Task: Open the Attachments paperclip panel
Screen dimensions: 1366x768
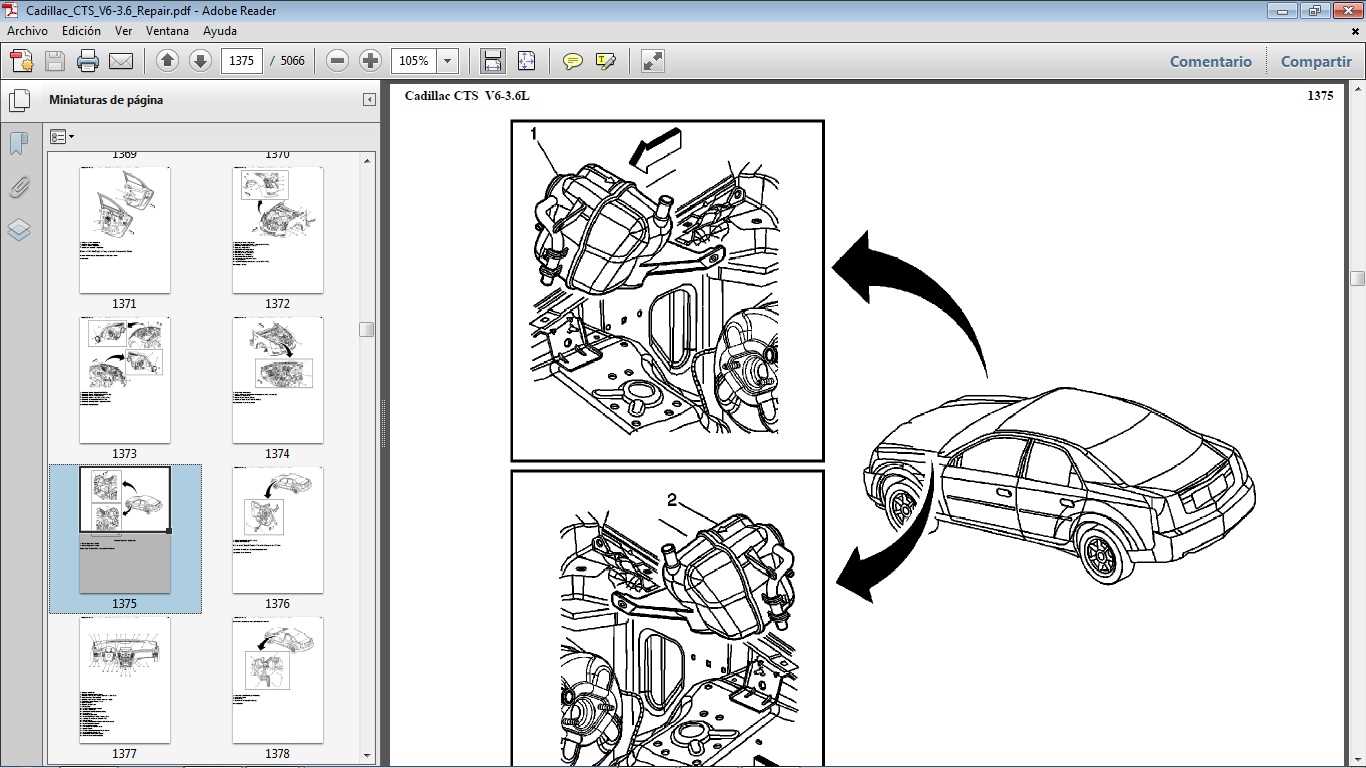Action: [x=19, y=187]
